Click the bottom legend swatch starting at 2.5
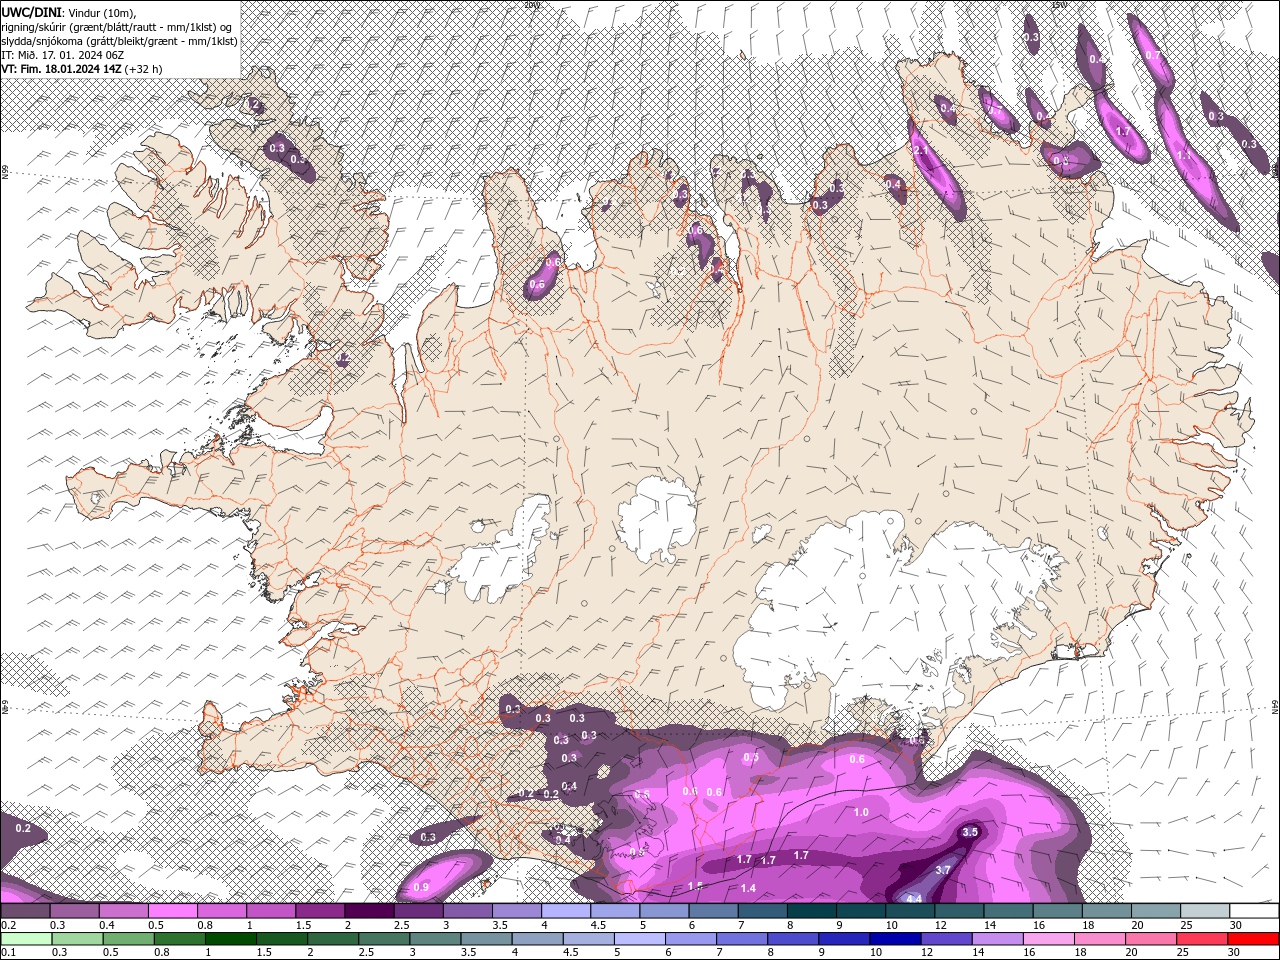This screenshot has height=960, width=1280. pyautogui.click(x=383, y=939)
